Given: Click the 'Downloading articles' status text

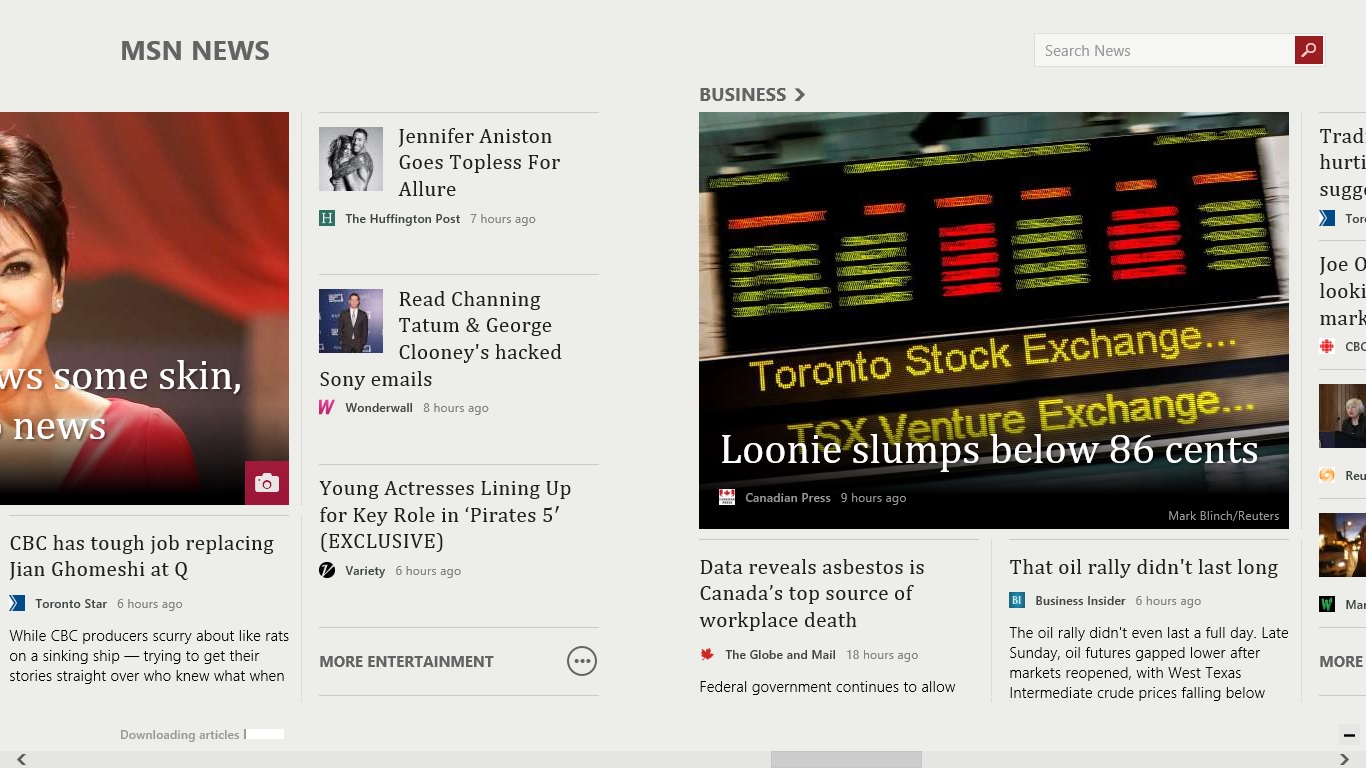Looking at the screenshot, I should [179, 734].
